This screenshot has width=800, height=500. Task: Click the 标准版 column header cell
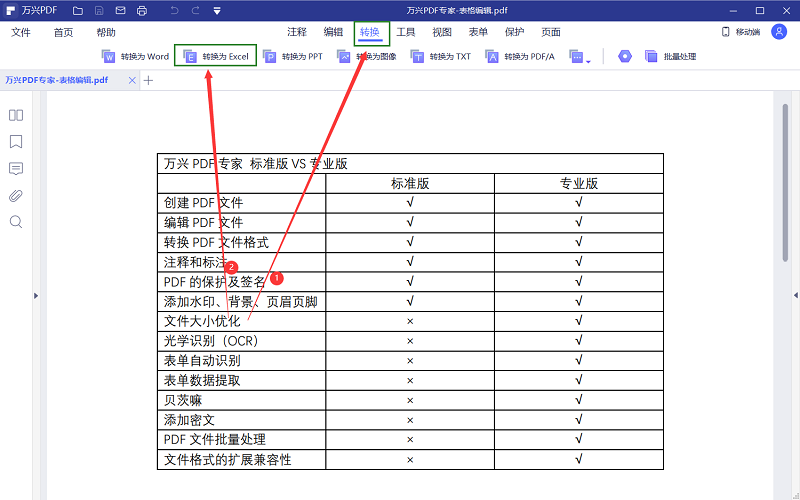pyautogui.click(x=410, y=184)
